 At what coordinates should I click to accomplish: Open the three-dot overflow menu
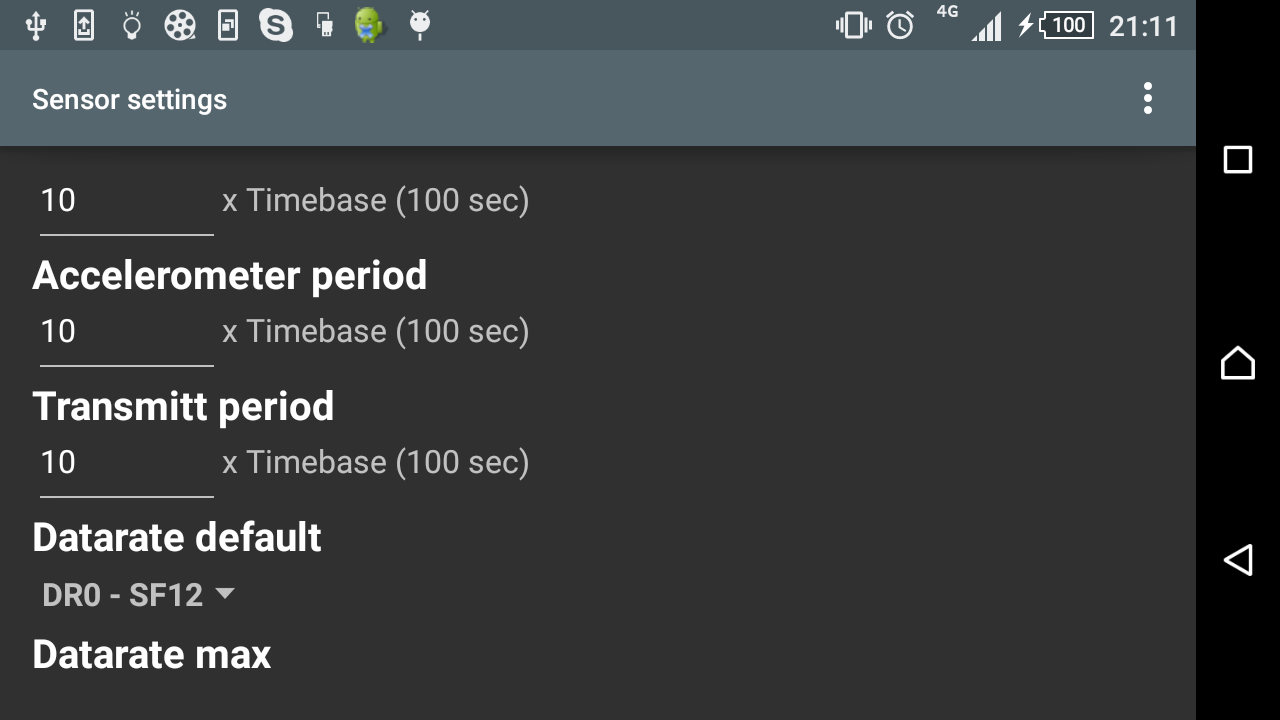1147,99
